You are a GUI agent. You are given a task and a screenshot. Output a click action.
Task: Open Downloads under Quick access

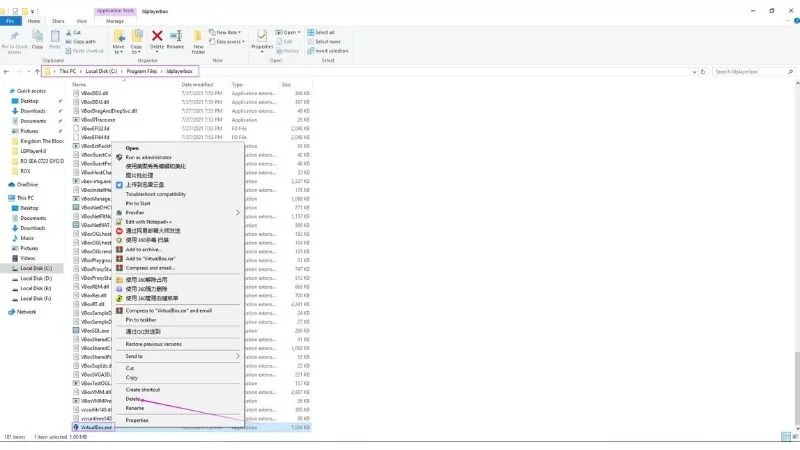pyautogui.click(x=33, y=111)
